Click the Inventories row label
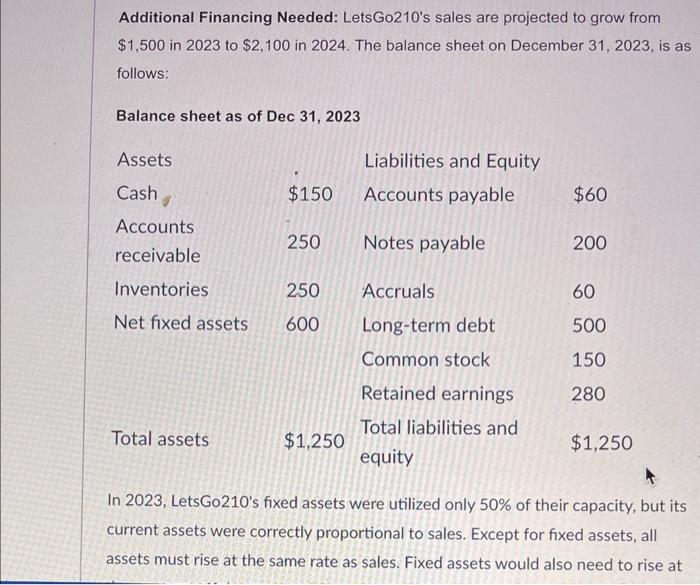700x585 pixels. pyautogui.click(x=161, y=290)
